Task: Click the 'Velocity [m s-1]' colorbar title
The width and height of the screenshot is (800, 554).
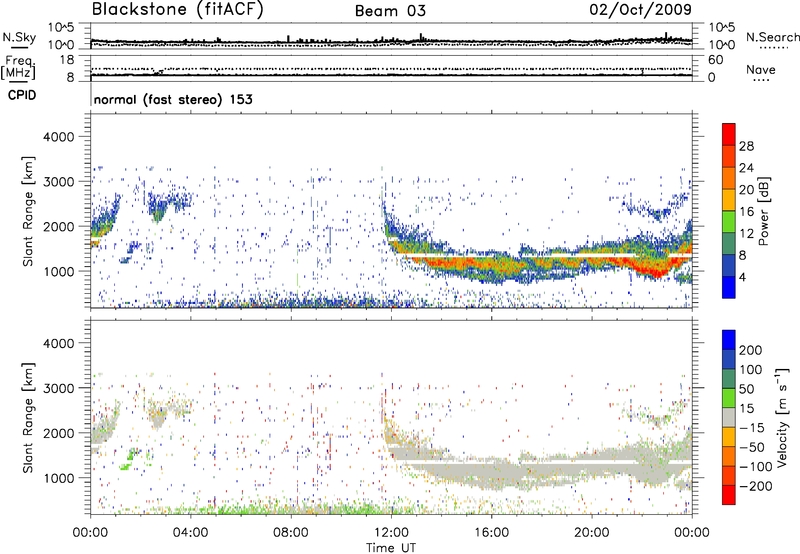Action: 782,417
